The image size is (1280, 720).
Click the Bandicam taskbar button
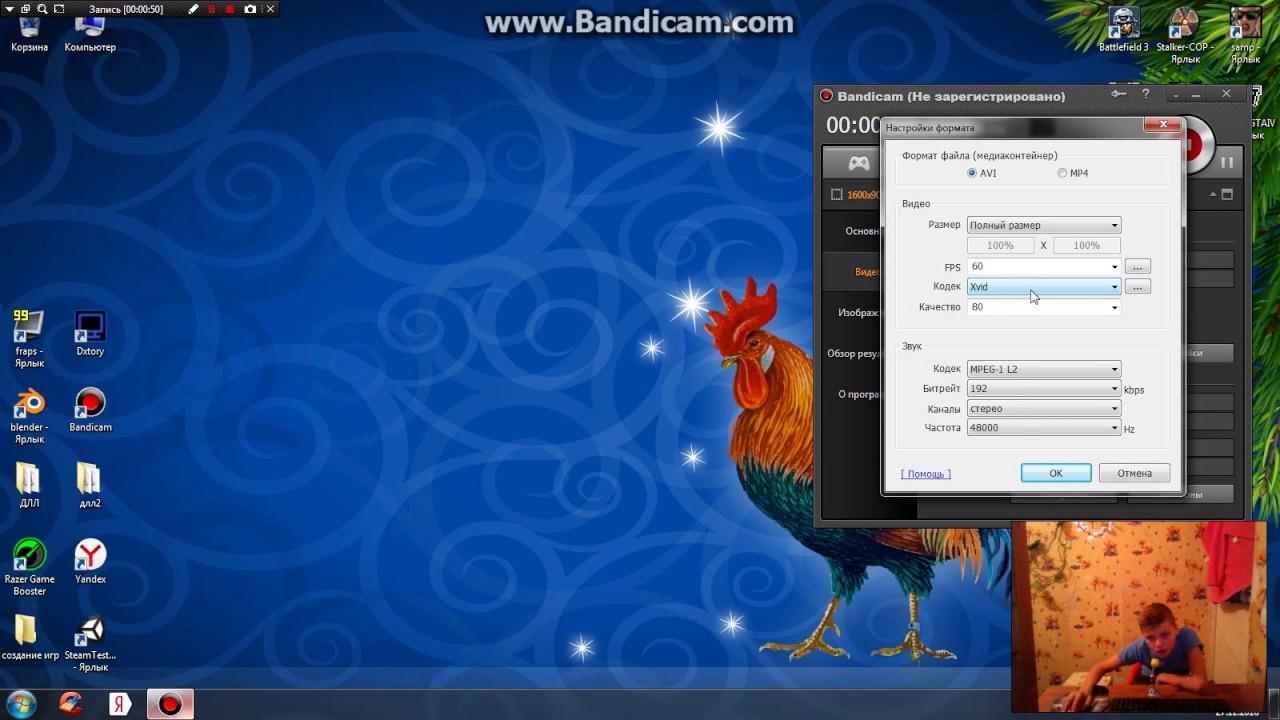pos(169,704)
